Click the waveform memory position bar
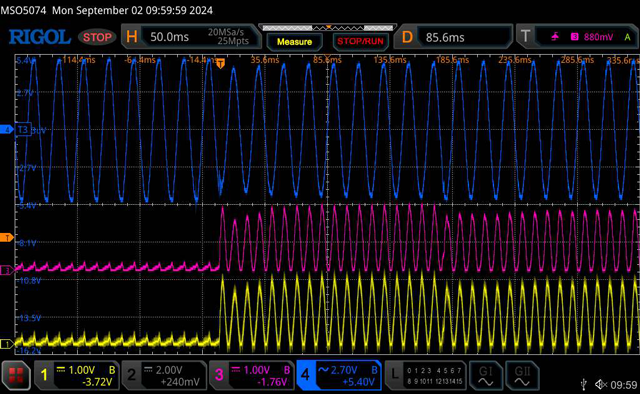Screen dimensions: 640x394 (328, 28)
